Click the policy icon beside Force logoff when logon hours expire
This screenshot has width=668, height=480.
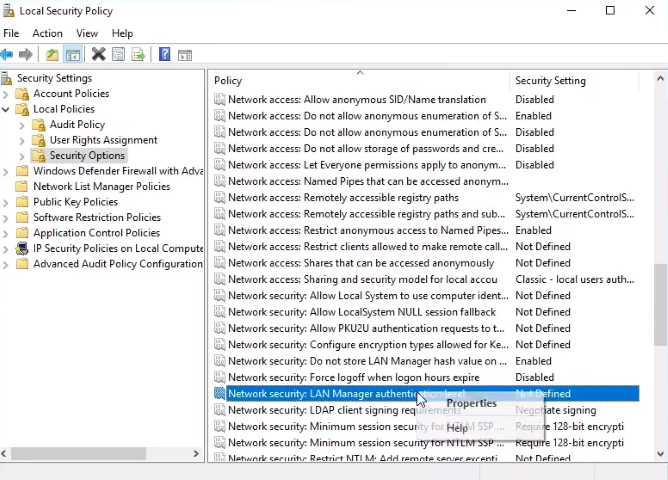coord(219,377)
